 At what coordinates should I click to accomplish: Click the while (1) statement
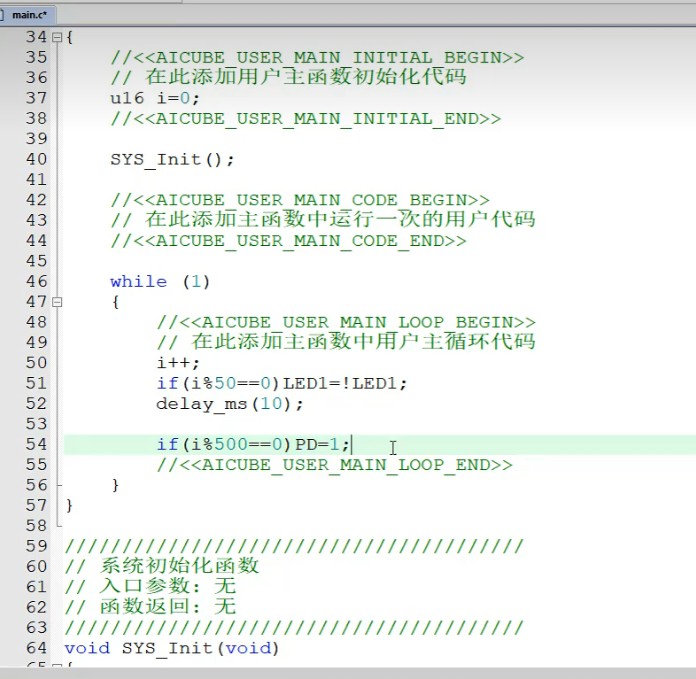[160, 281]
